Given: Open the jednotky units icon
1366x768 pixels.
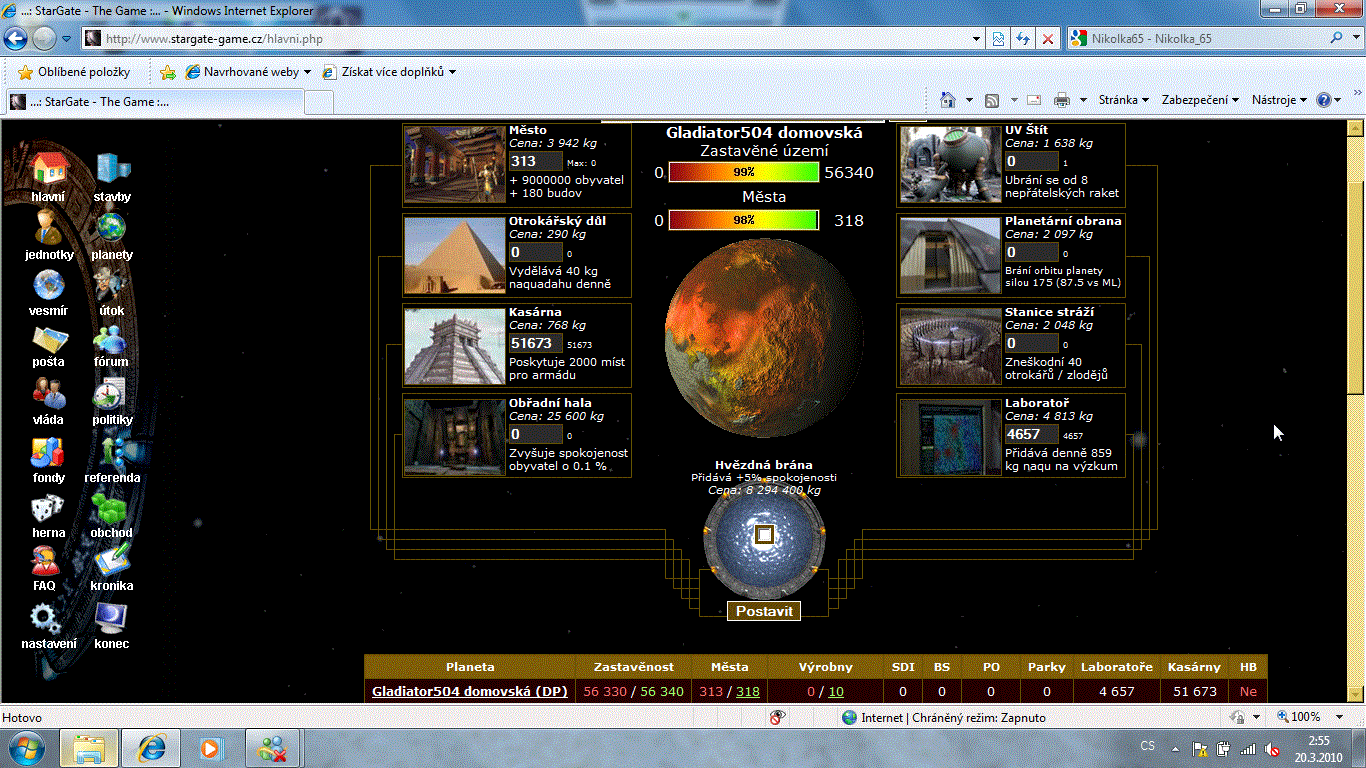Looking at the screenshot, I should point(49,228).
